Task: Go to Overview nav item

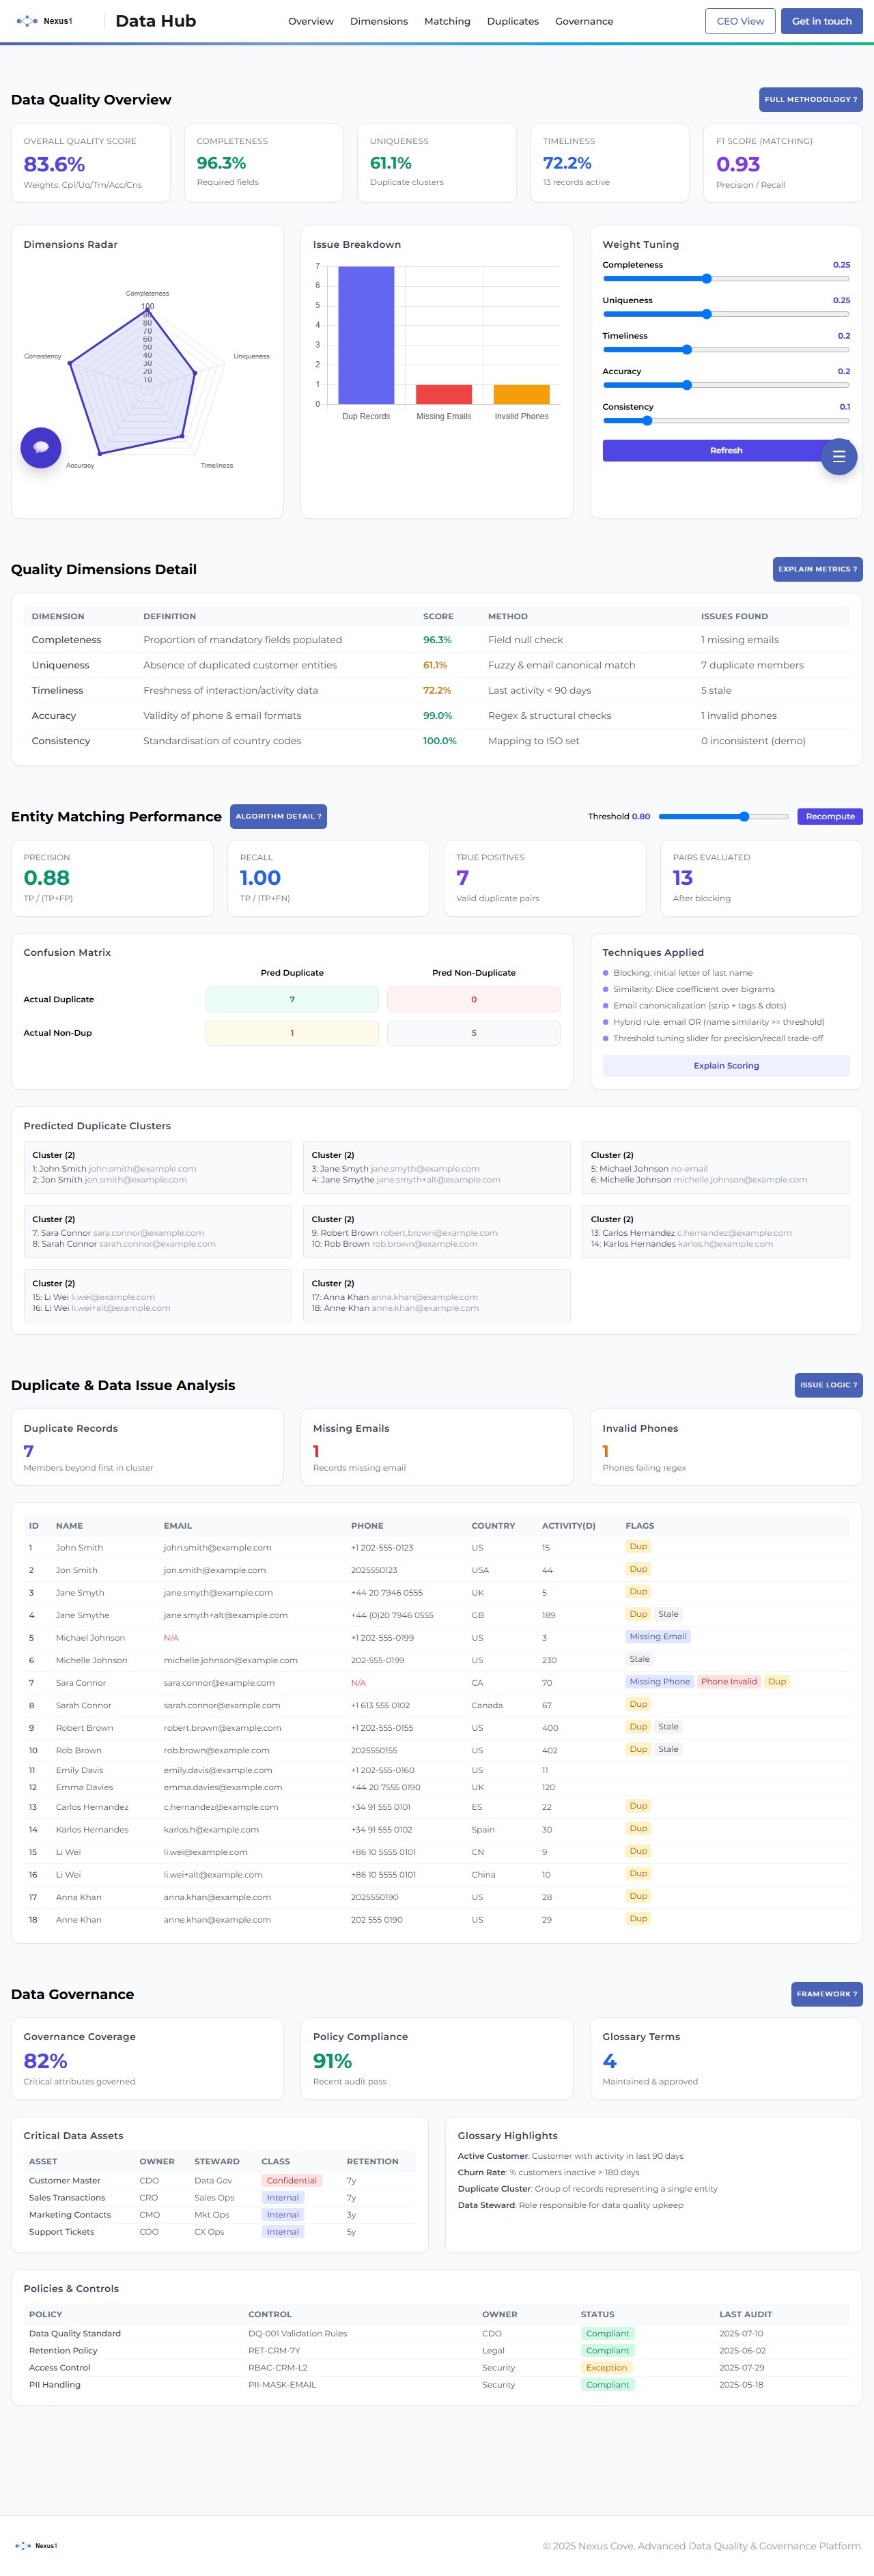Action: [311, 21]
